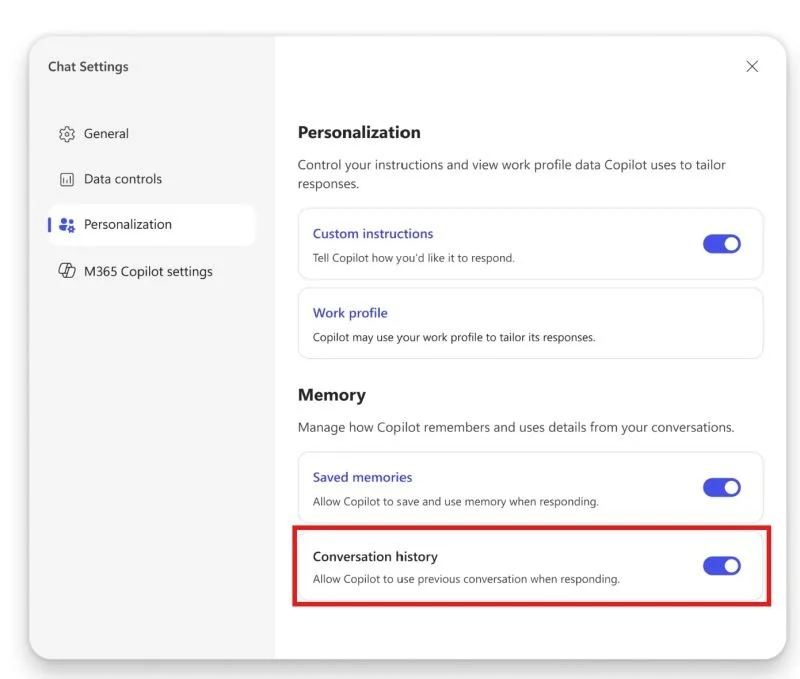
Task: Click the Work profile description text
Action: tap(453, 338)
